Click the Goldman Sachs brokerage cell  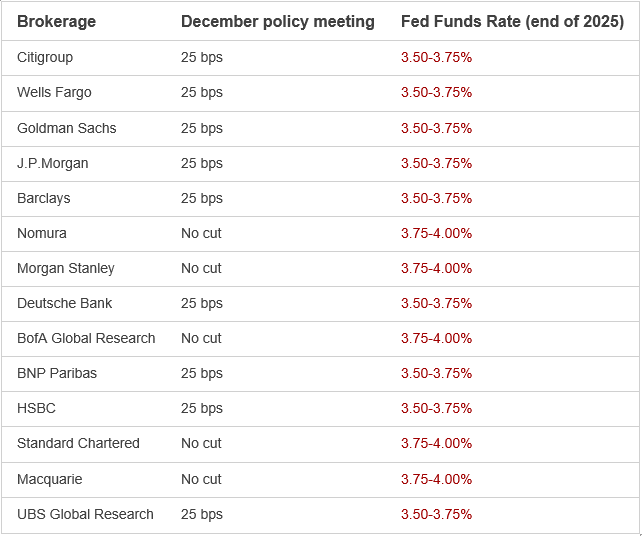point(67,128)
